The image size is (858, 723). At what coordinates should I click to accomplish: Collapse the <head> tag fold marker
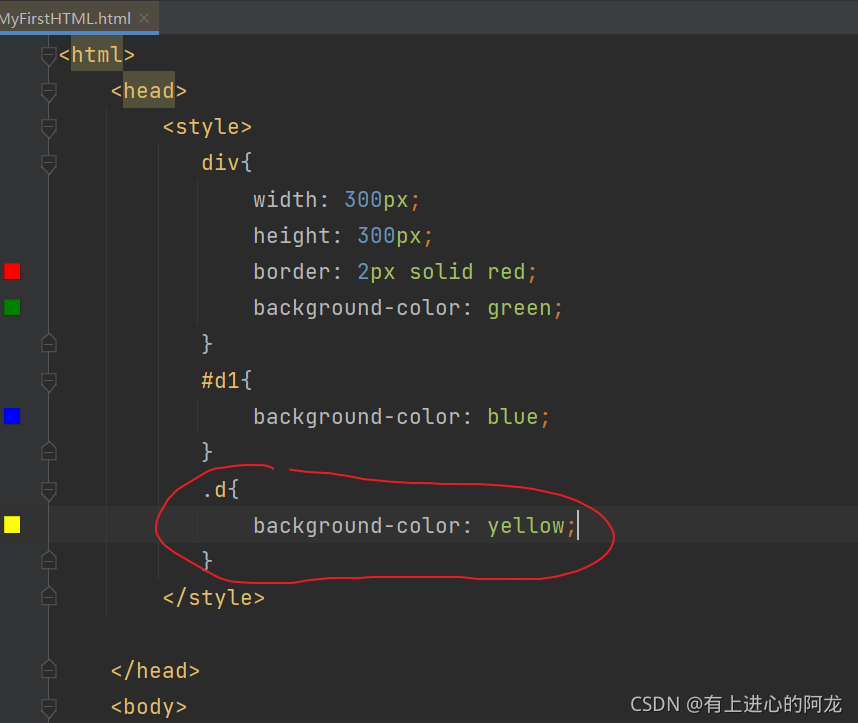click(x=49, y=91)
